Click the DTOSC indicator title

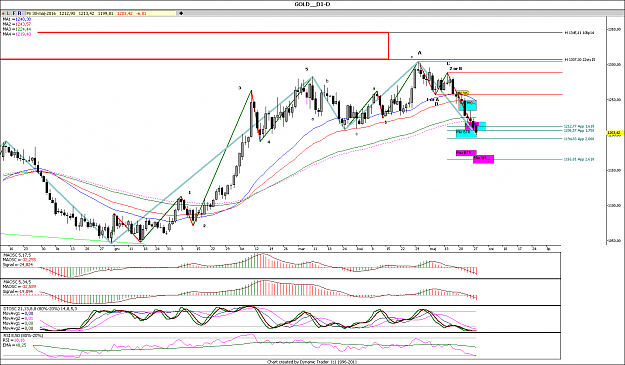pos(40,308)
